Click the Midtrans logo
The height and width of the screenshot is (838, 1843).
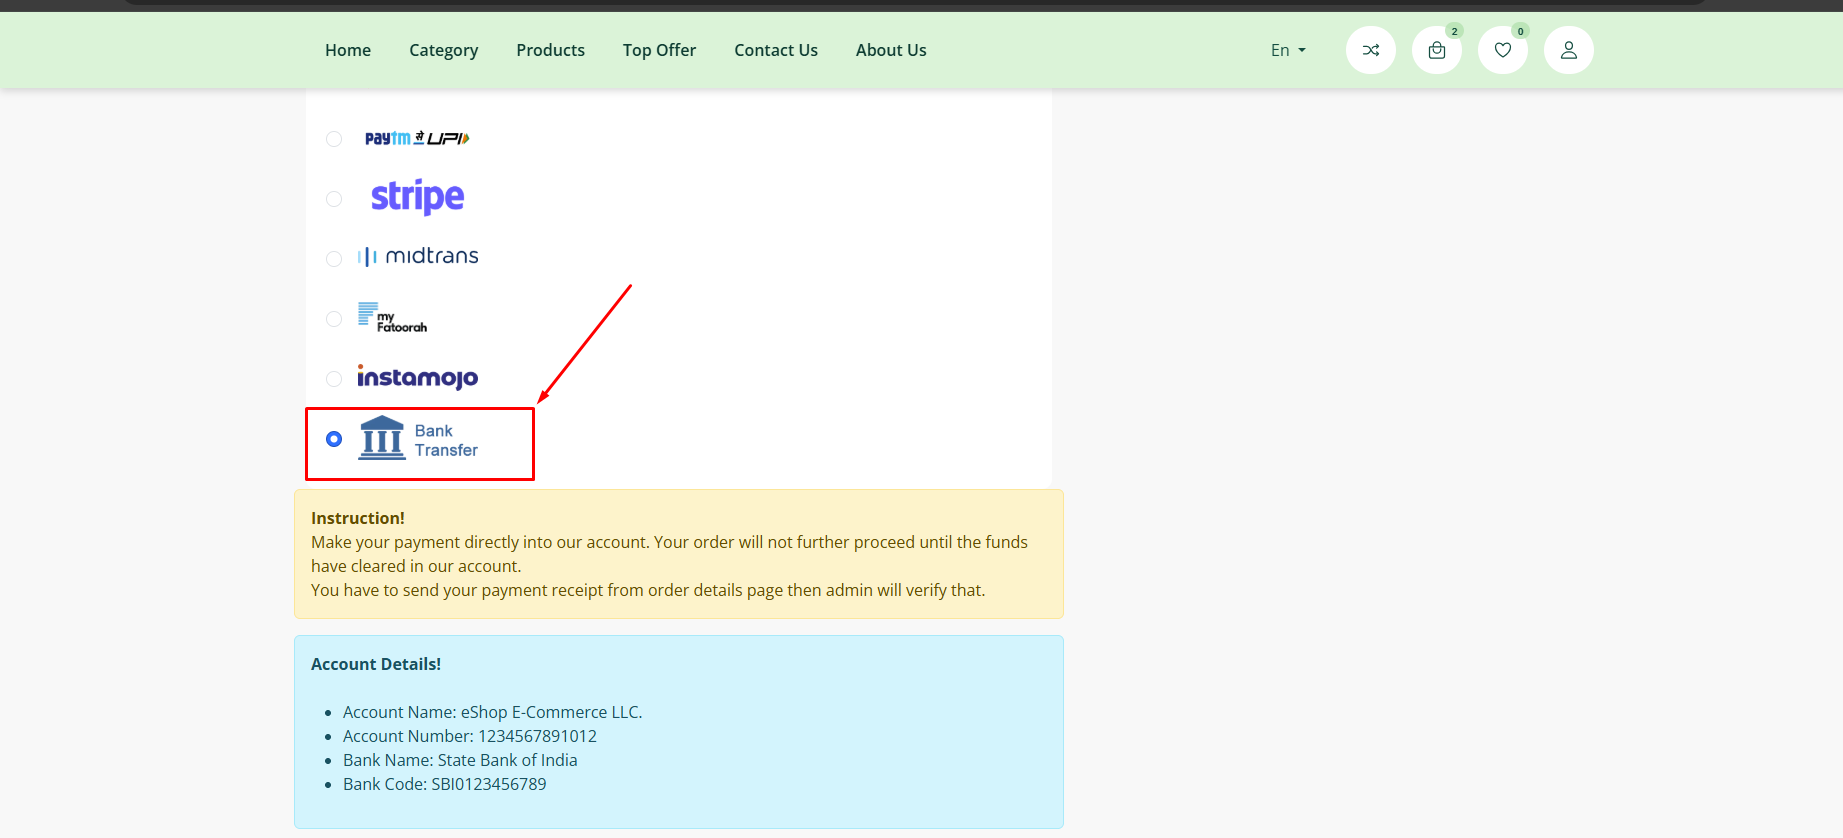(418, 256)
